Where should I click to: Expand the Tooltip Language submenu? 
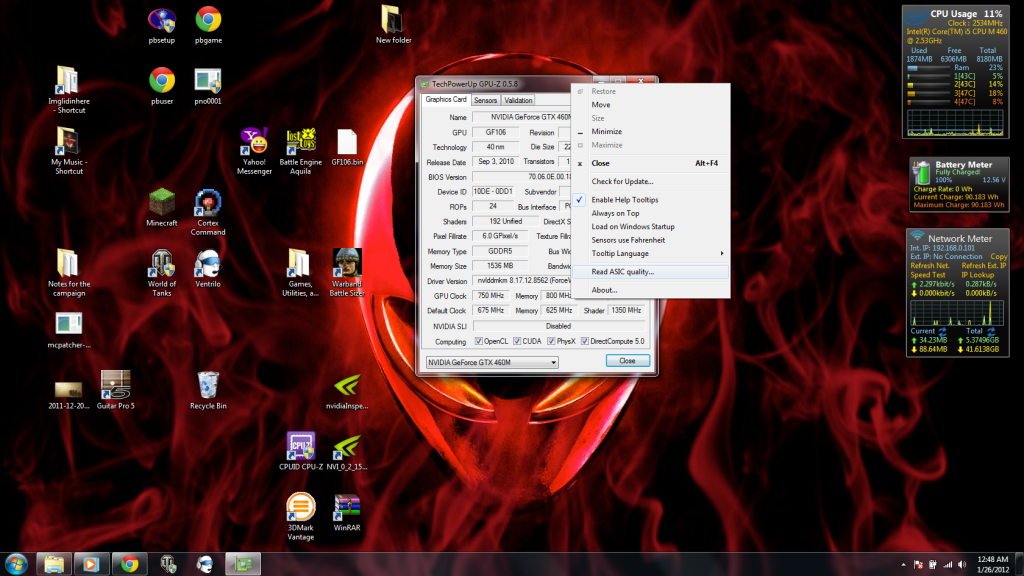tap(650, 253)
